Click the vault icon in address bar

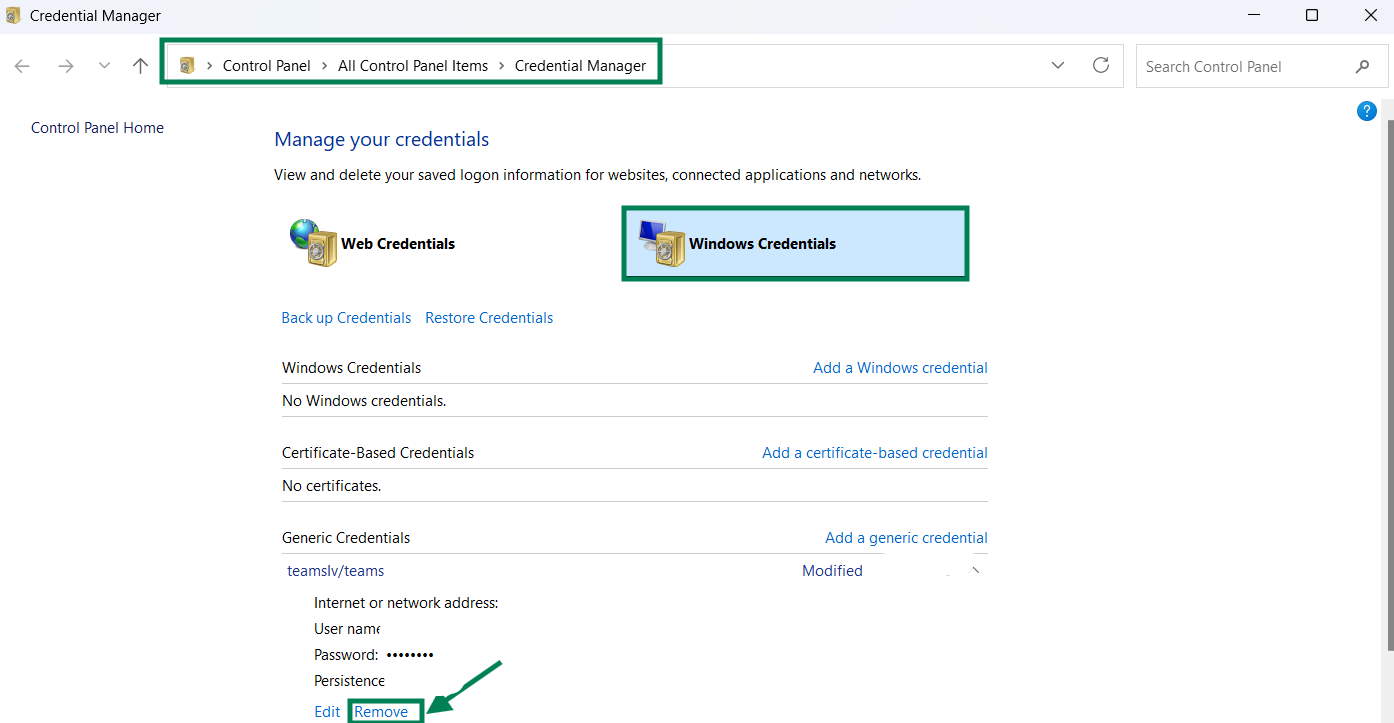coord(187,66)
